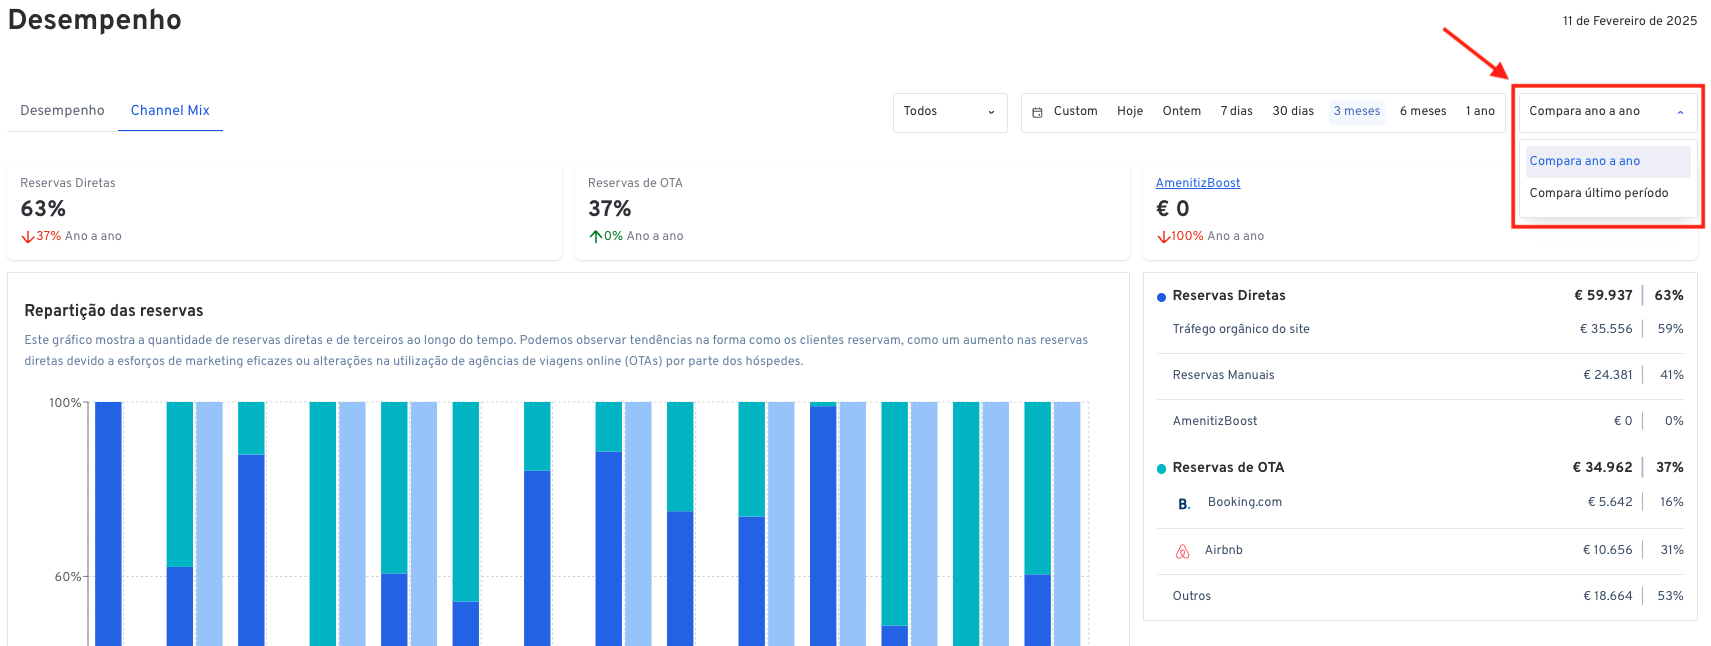Viewport: 1711px width, 646px height.
Task: Click the € 5.642 value
Action: [1610, 502]
